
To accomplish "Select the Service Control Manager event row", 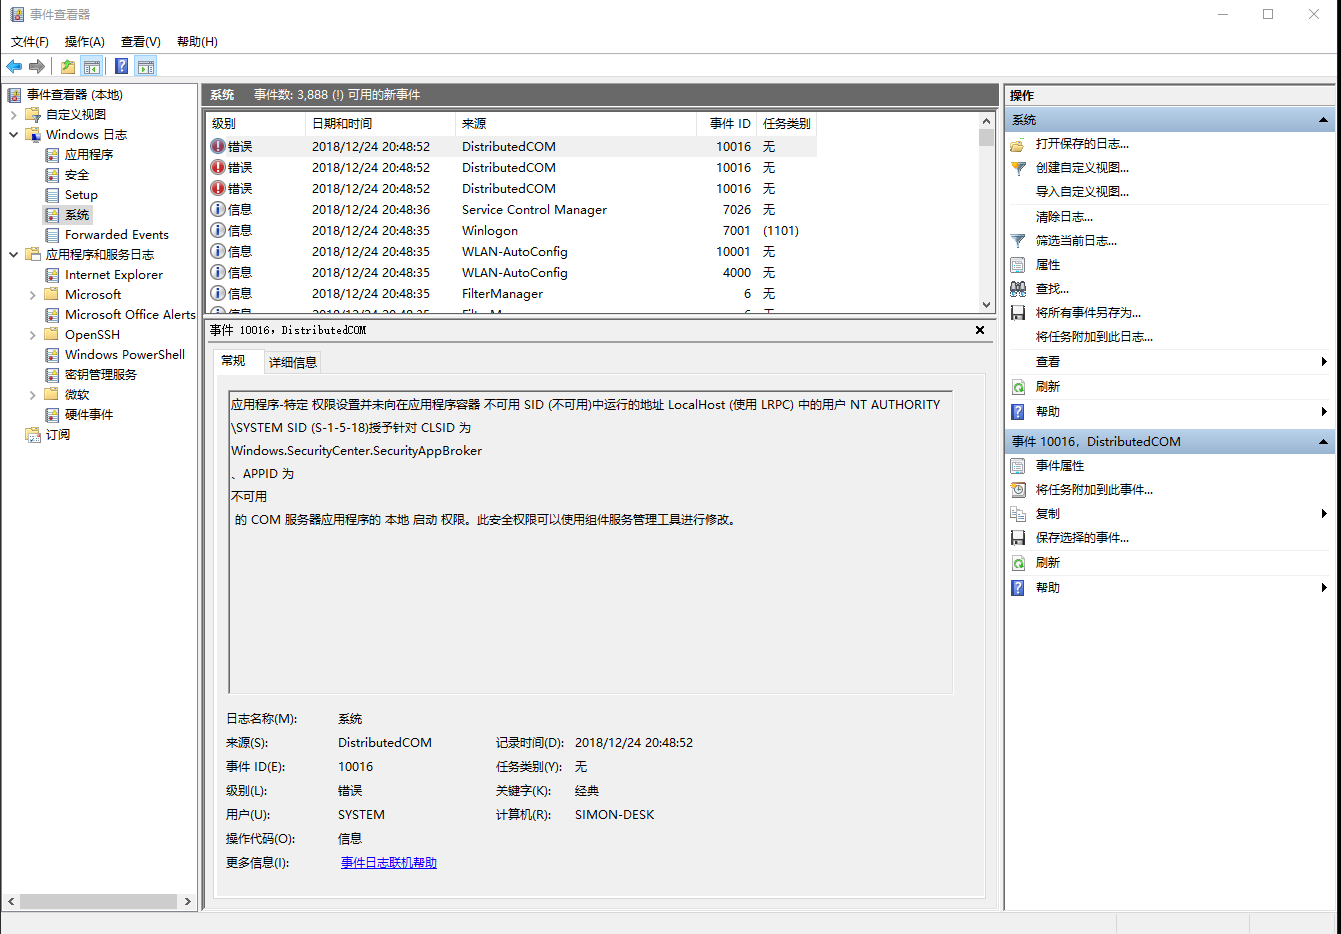I will 511,210.
